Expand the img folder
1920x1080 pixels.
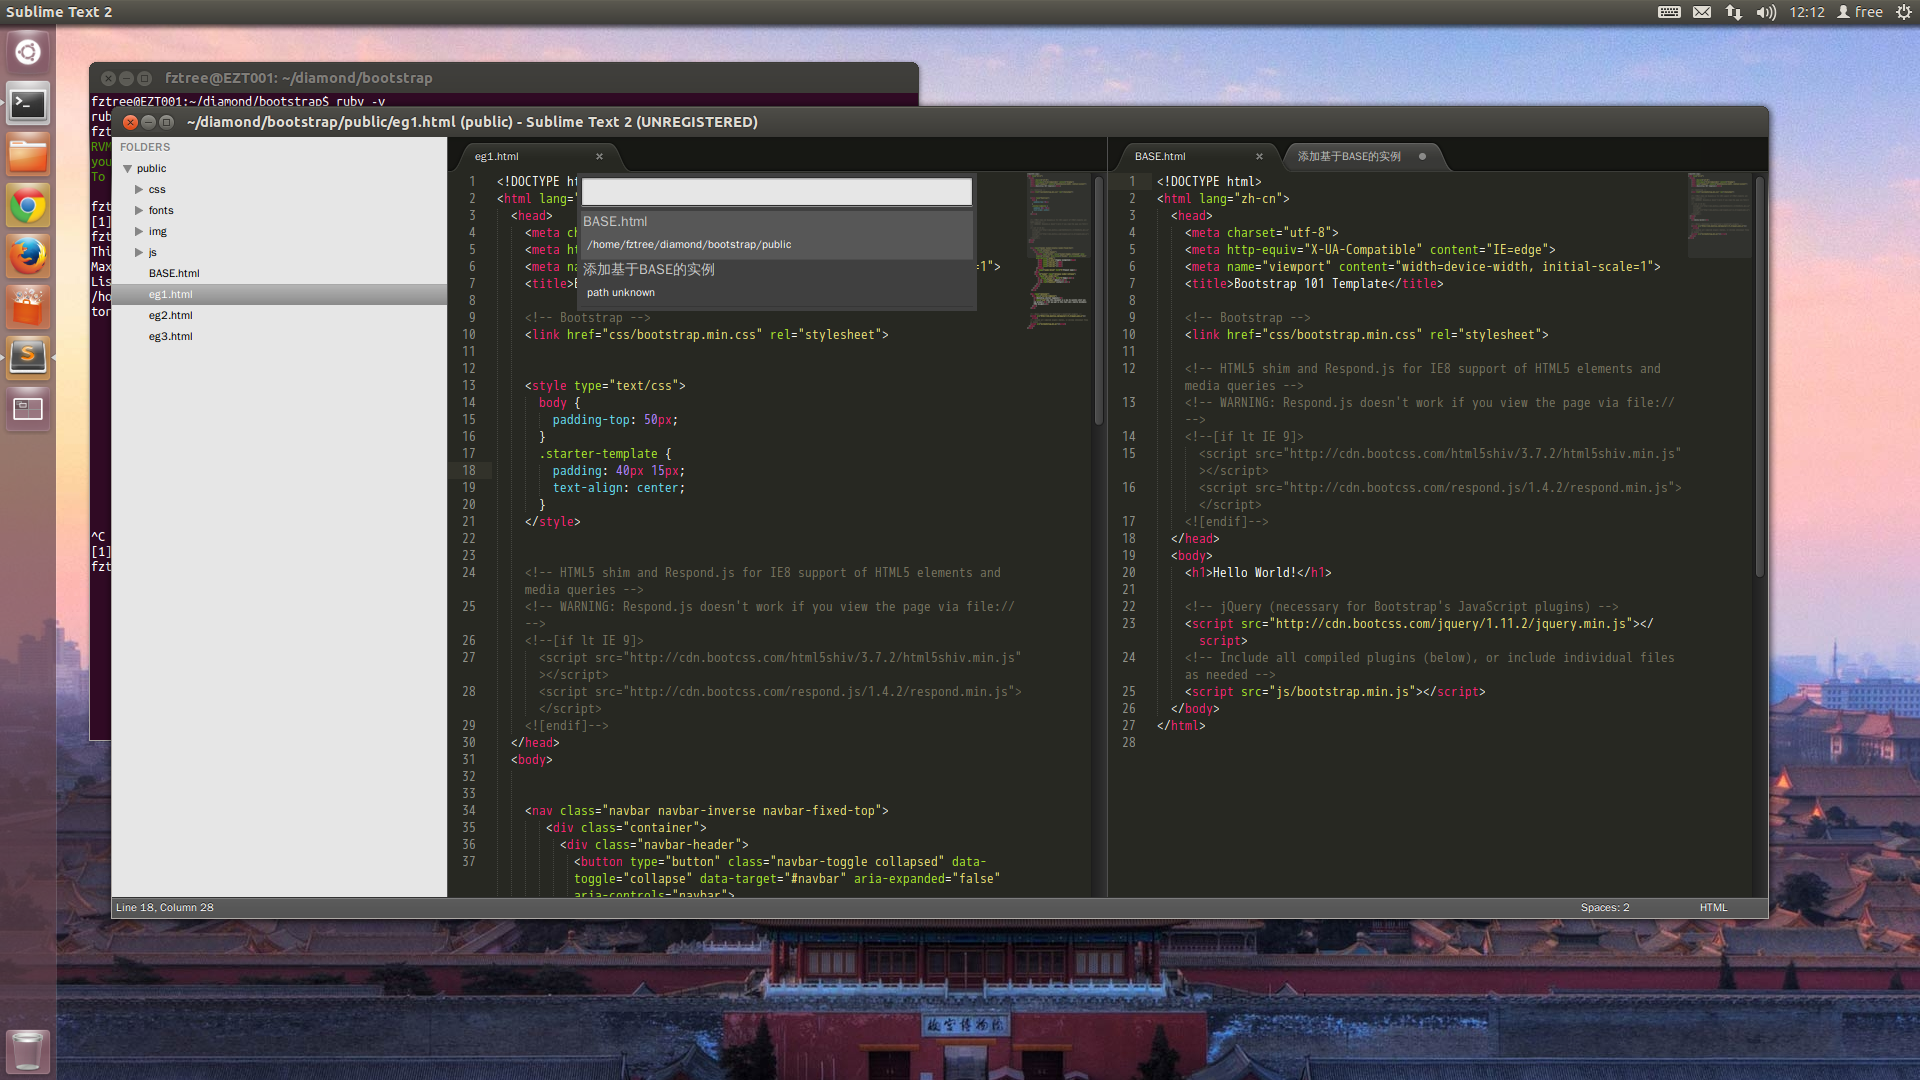139,232
